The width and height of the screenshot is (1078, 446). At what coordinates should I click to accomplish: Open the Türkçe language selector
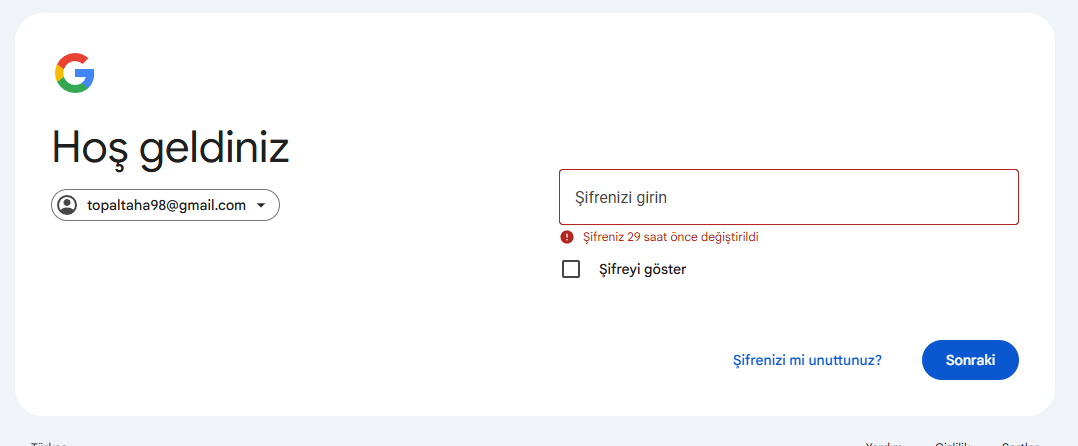pyautogui.click(x=48, y=443)
